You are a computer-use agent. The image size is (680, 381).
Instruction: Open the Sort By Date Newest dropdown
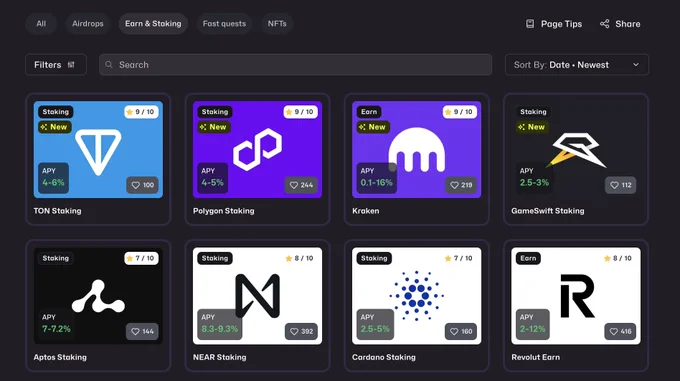coord(577,65)
